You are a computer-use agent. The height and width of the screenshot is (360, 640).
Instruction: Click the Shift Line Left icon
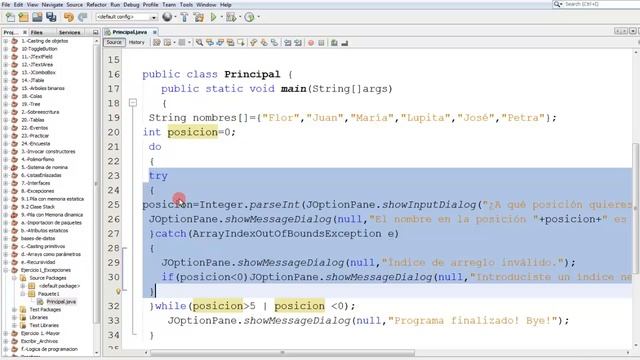288,42
